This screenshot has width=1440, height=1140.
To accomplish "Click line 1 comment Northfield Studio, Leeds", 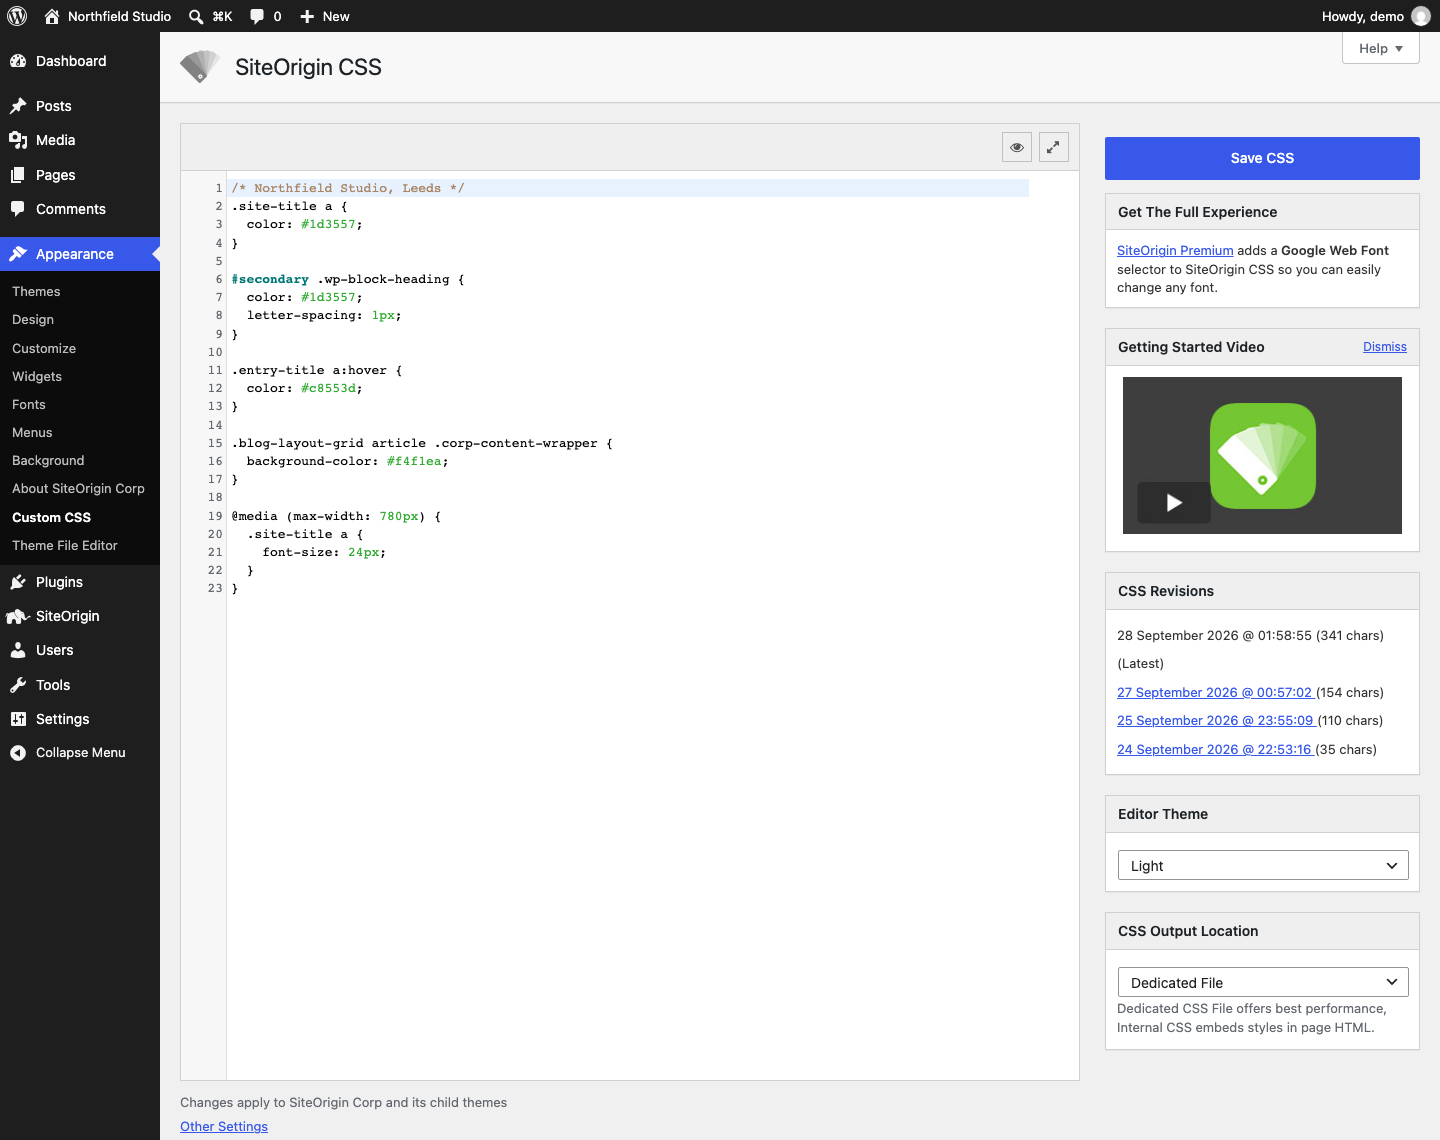I will tap(348, 188).
